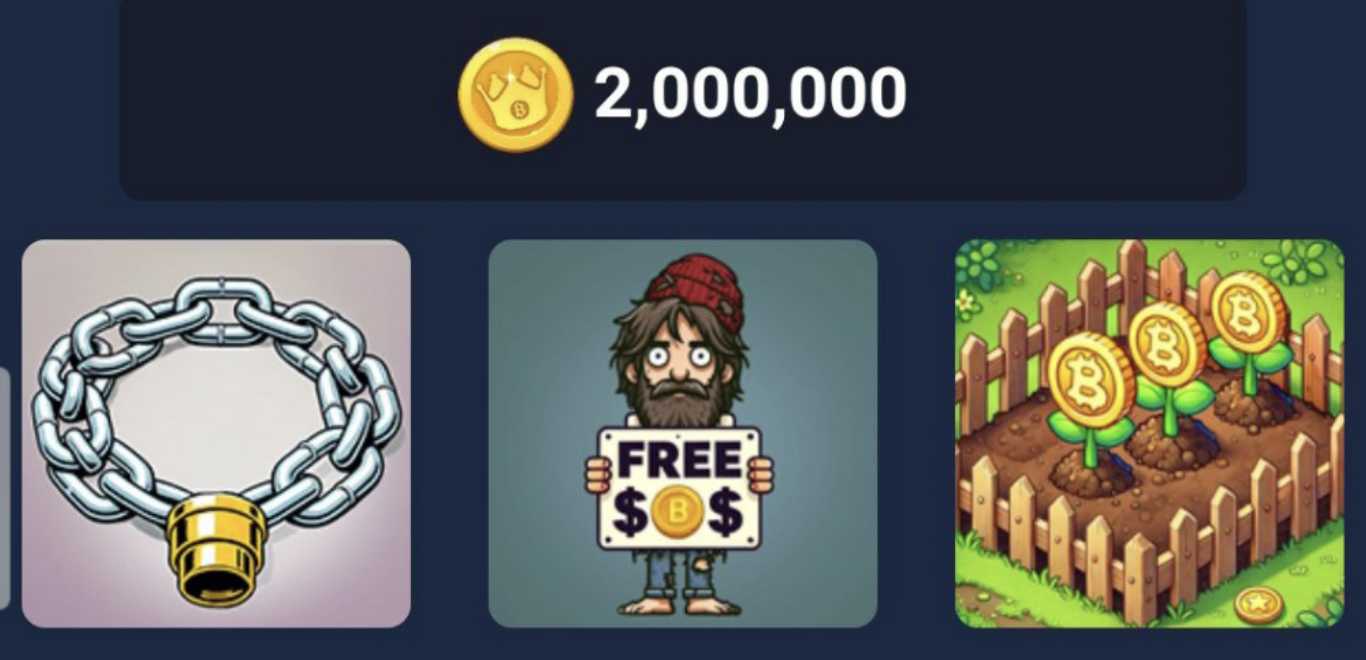Click the dark balance panel background
This screenshot has width=1366, height=660.
coord(683,99)
